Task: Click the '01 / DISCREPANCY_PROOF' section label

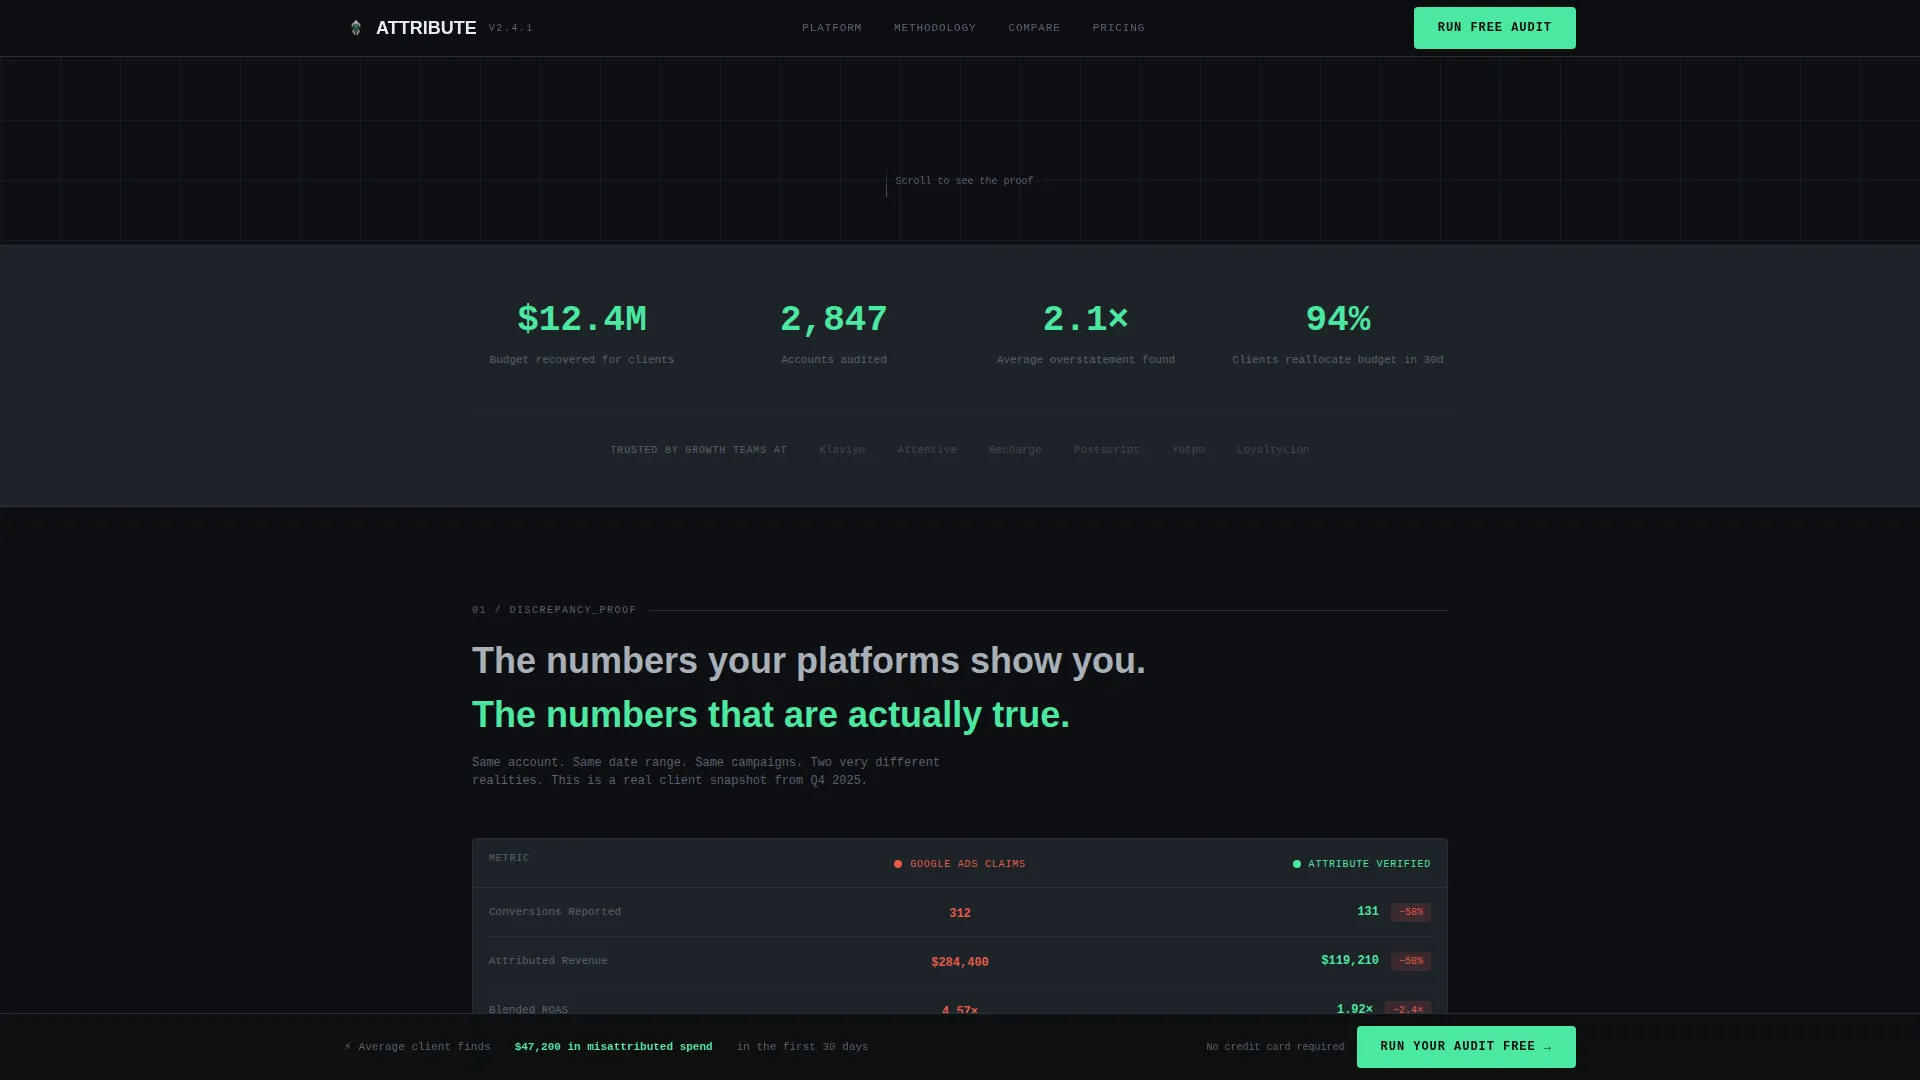Action: [x=554, y=610]
